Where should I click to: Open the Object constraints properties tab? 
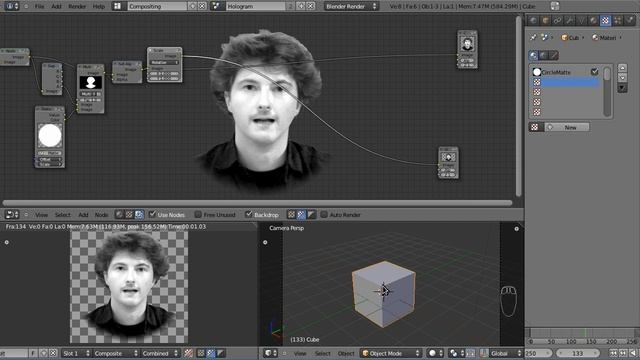(558, 20)
